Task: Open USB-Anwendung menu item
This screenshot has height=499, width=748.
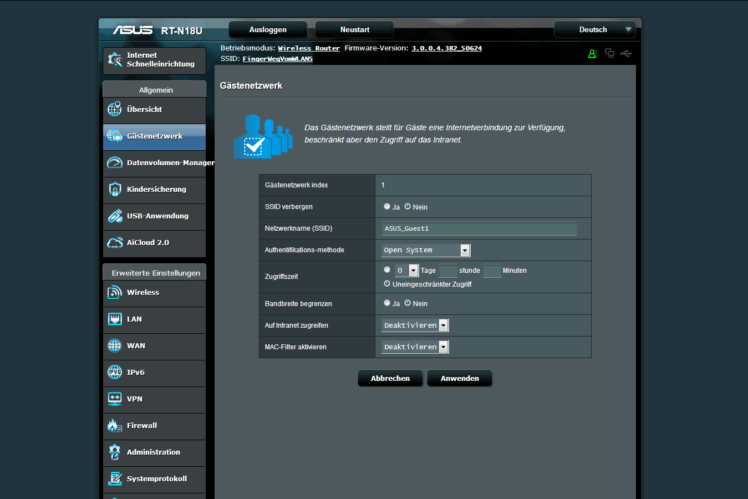Action: click(155, 216)
